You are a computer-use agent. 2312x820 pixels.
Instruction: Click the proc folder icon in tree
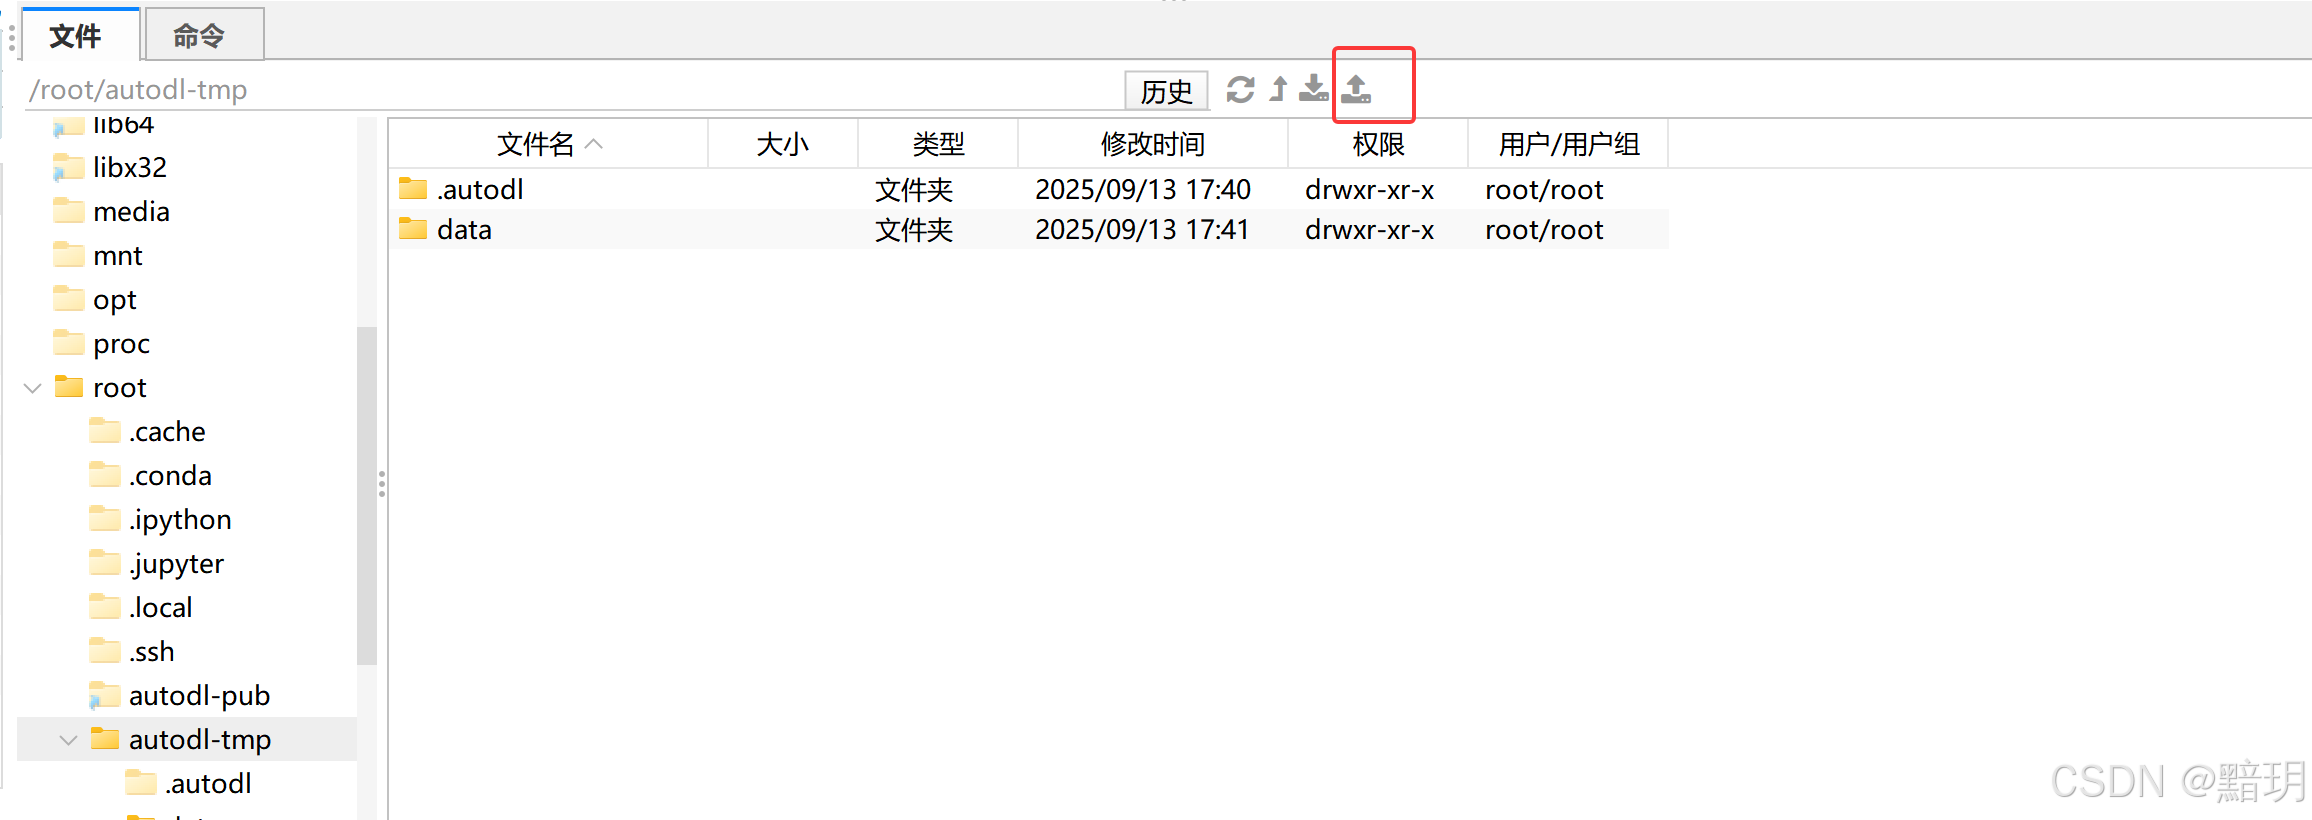pyautogui.click(x=68, y=342)
